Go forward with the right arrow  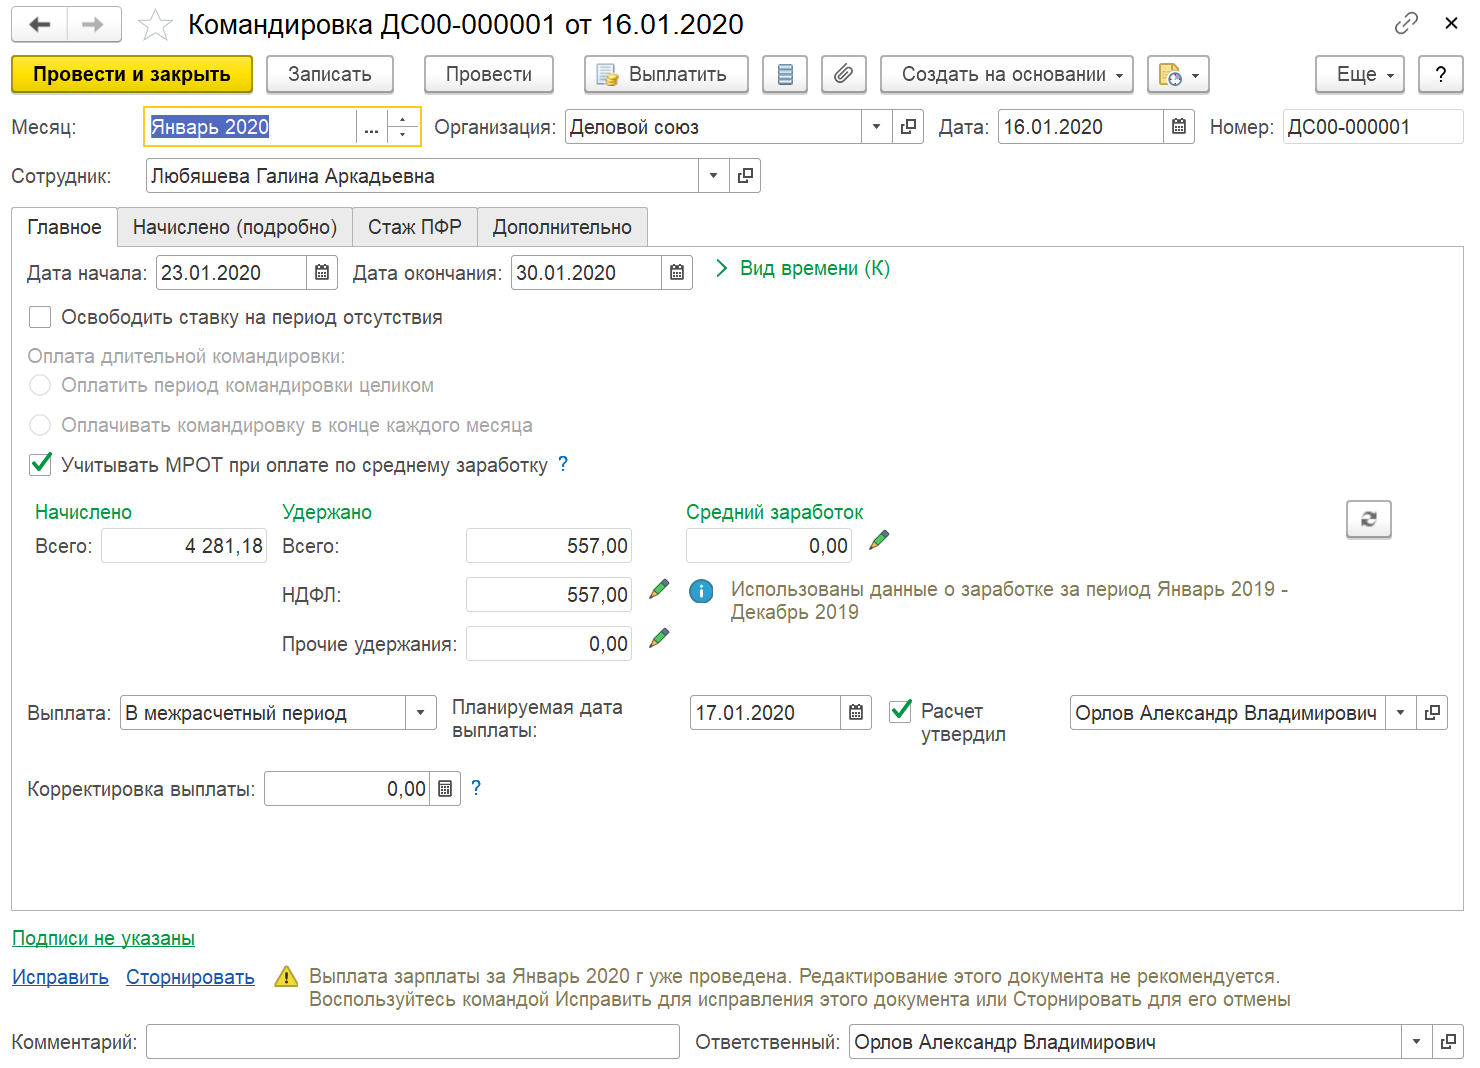point(94,25)
